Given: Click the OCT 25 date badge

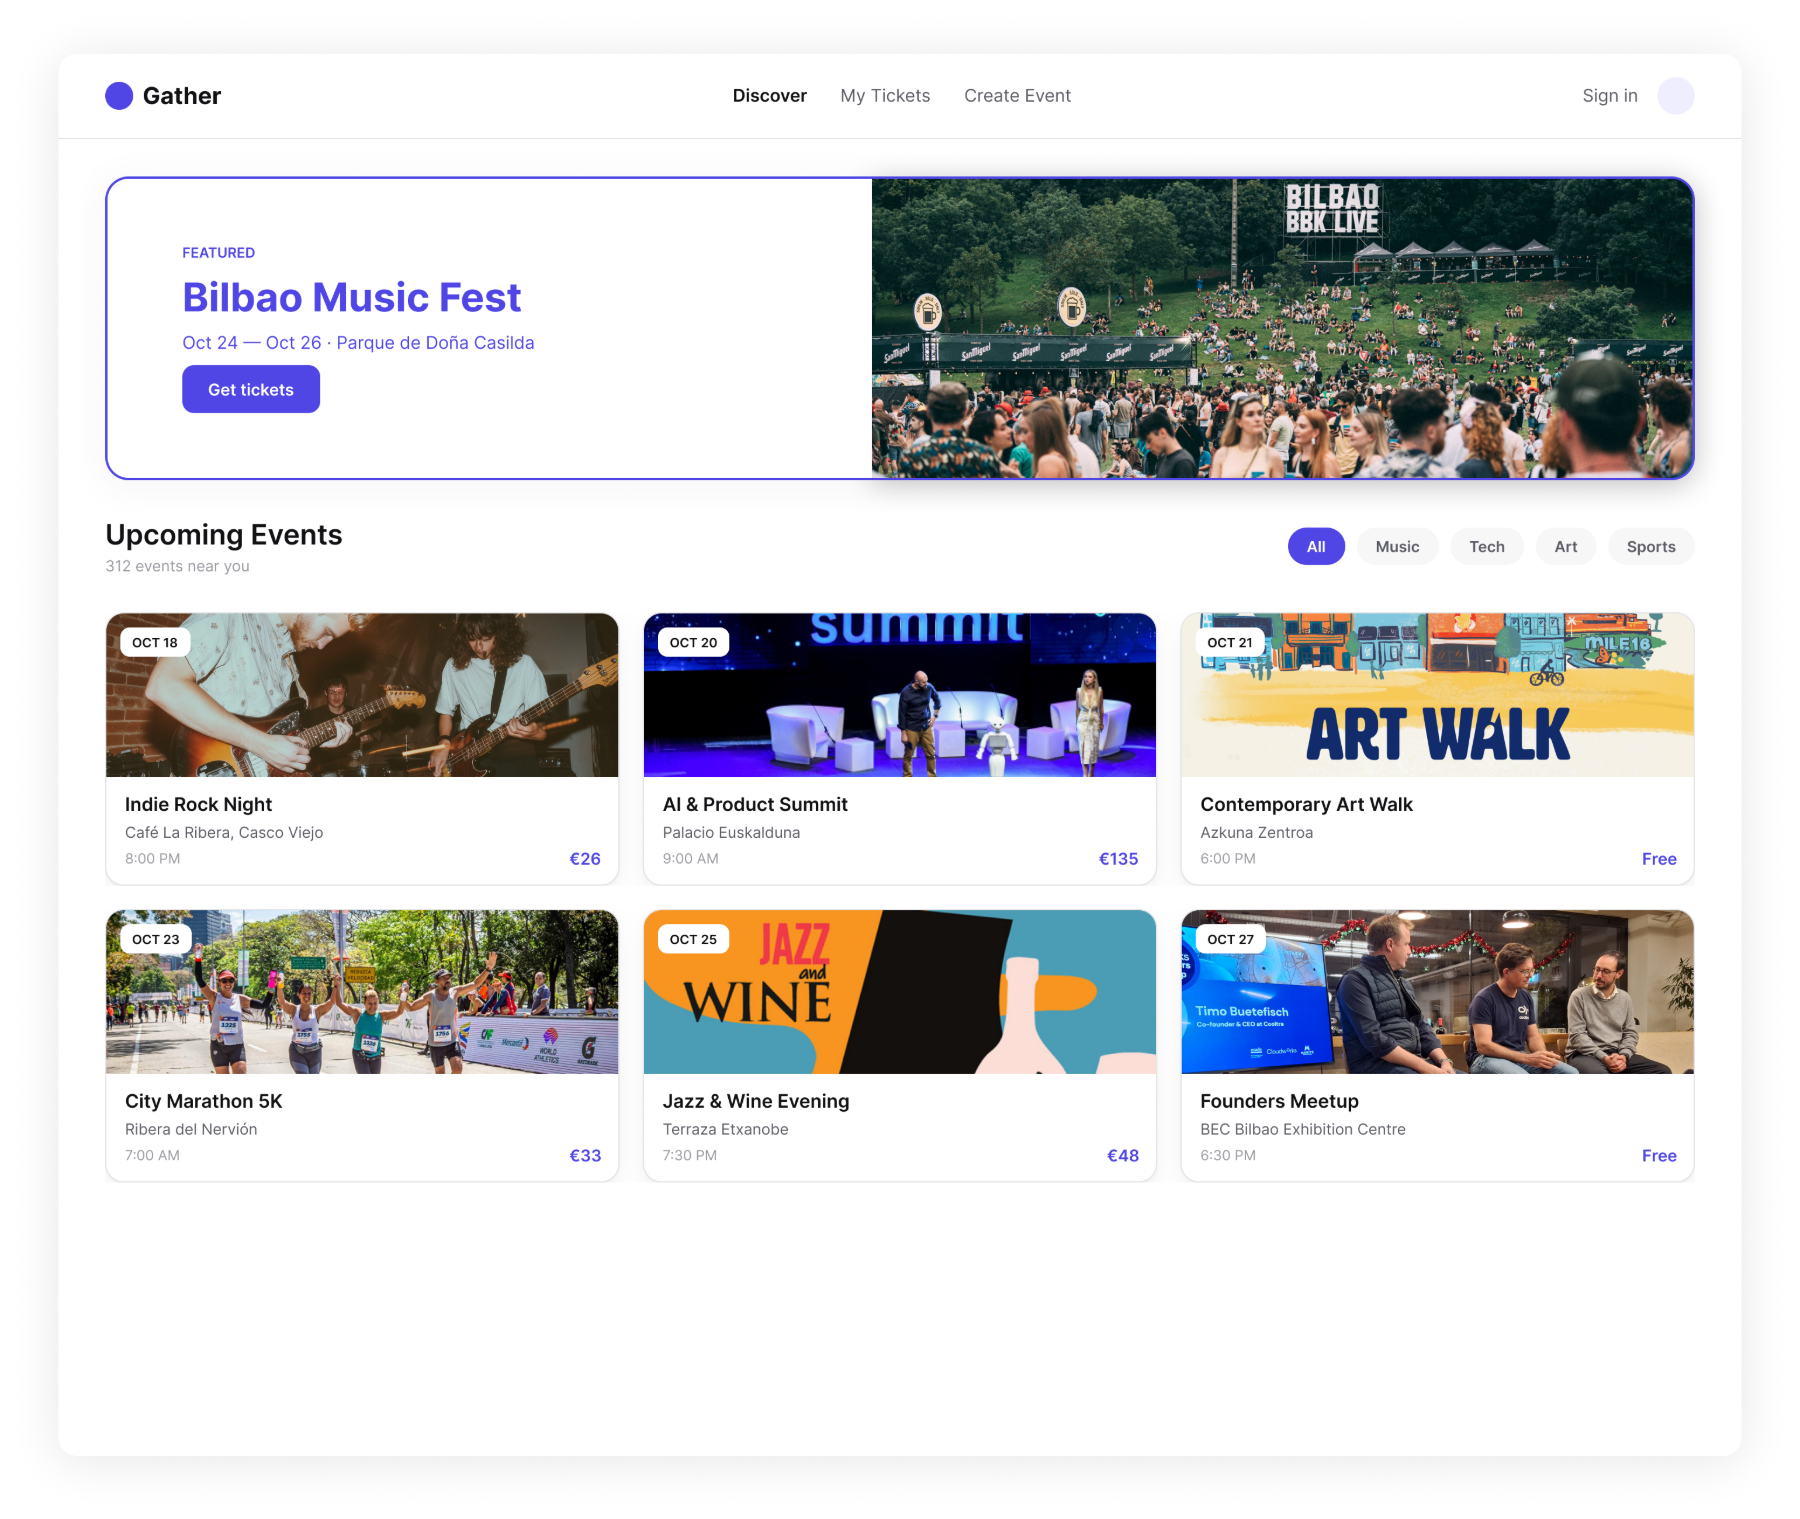Looking at the screenshot, I should (693, 939).
